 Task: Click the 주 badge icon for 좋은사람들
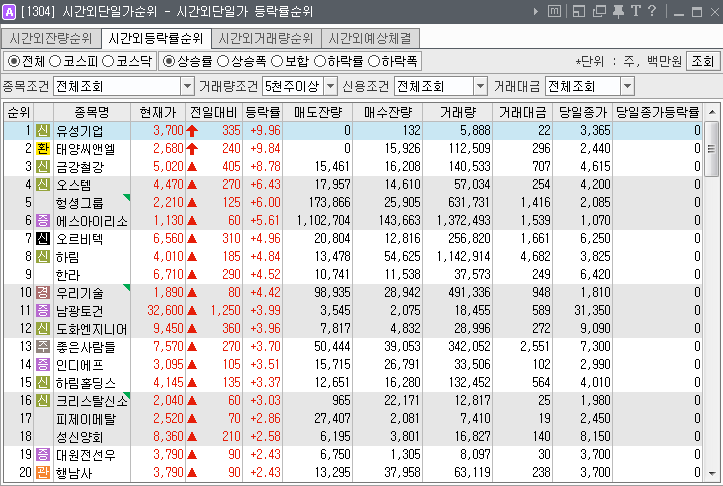[x=43, y=346]
